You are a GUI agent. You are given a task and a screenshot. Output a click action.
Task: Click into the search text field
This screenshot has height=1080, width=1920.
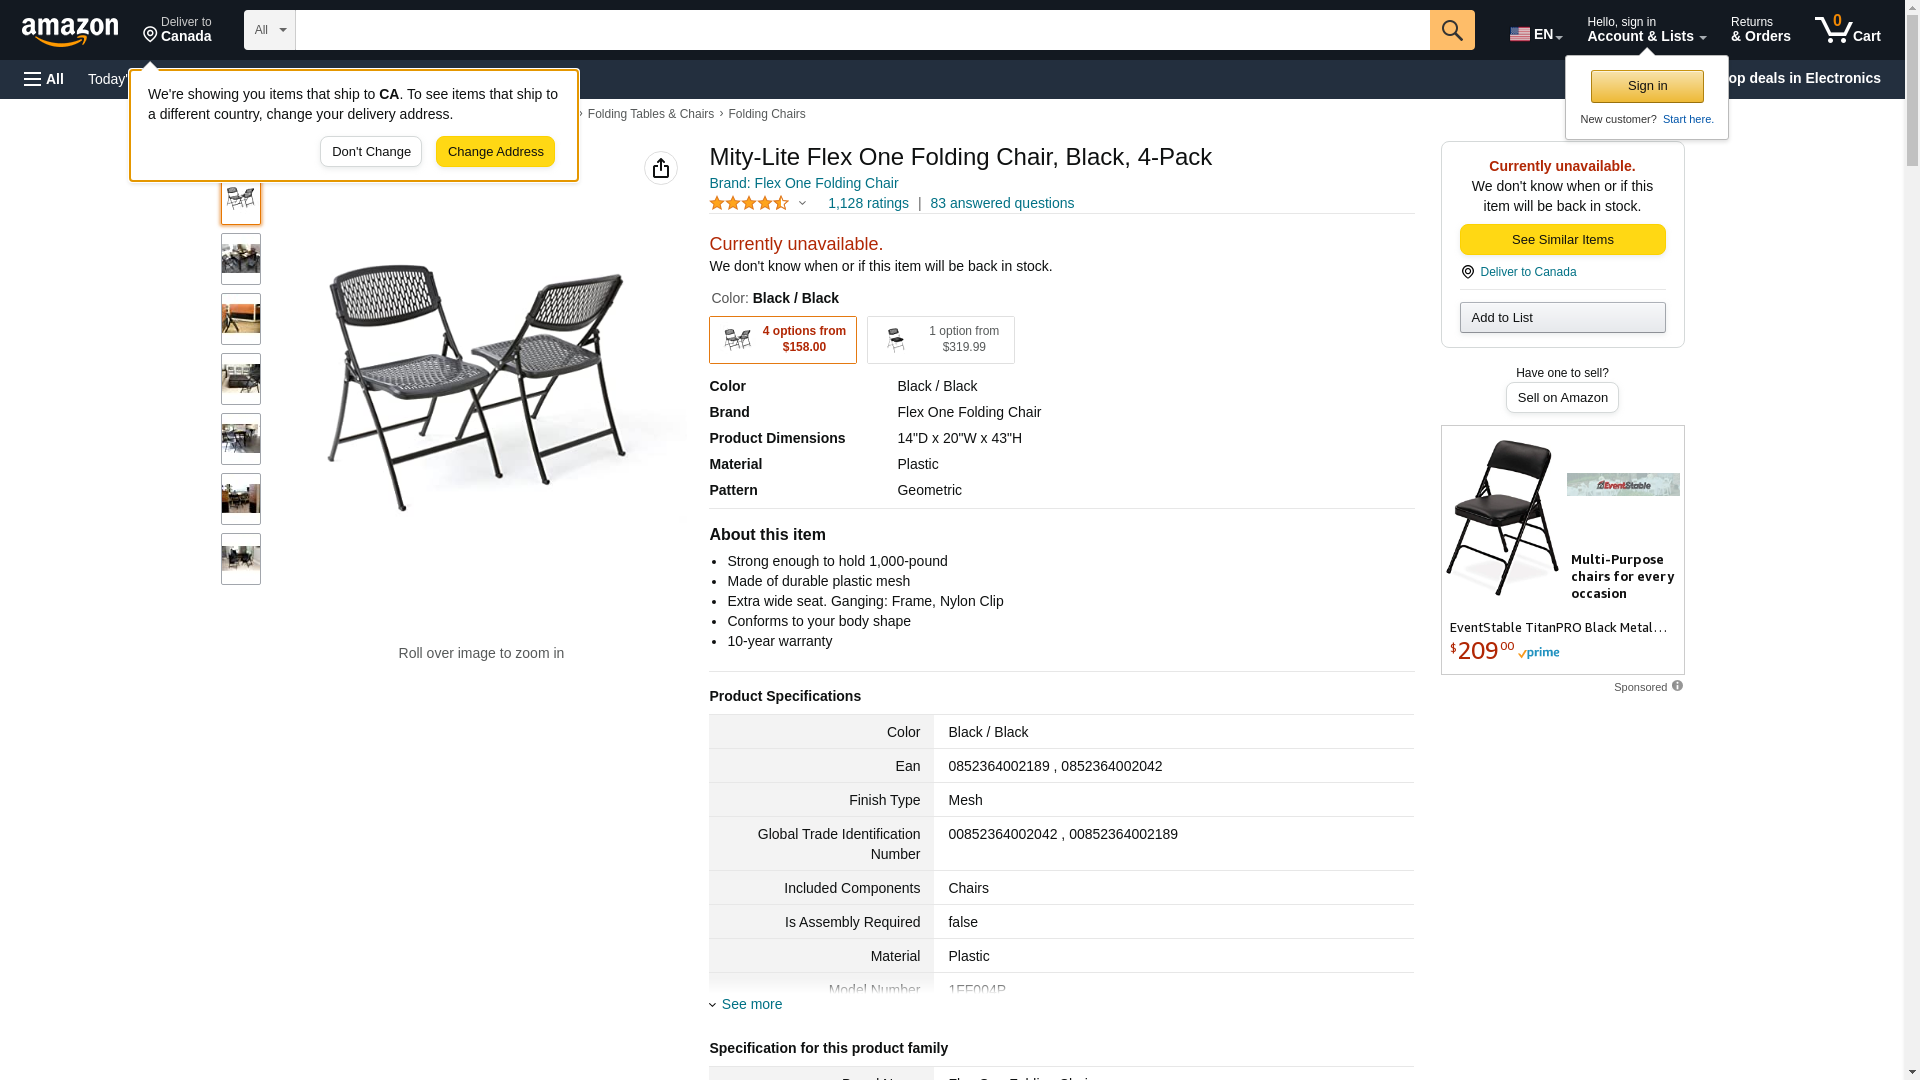click(862, 30)
